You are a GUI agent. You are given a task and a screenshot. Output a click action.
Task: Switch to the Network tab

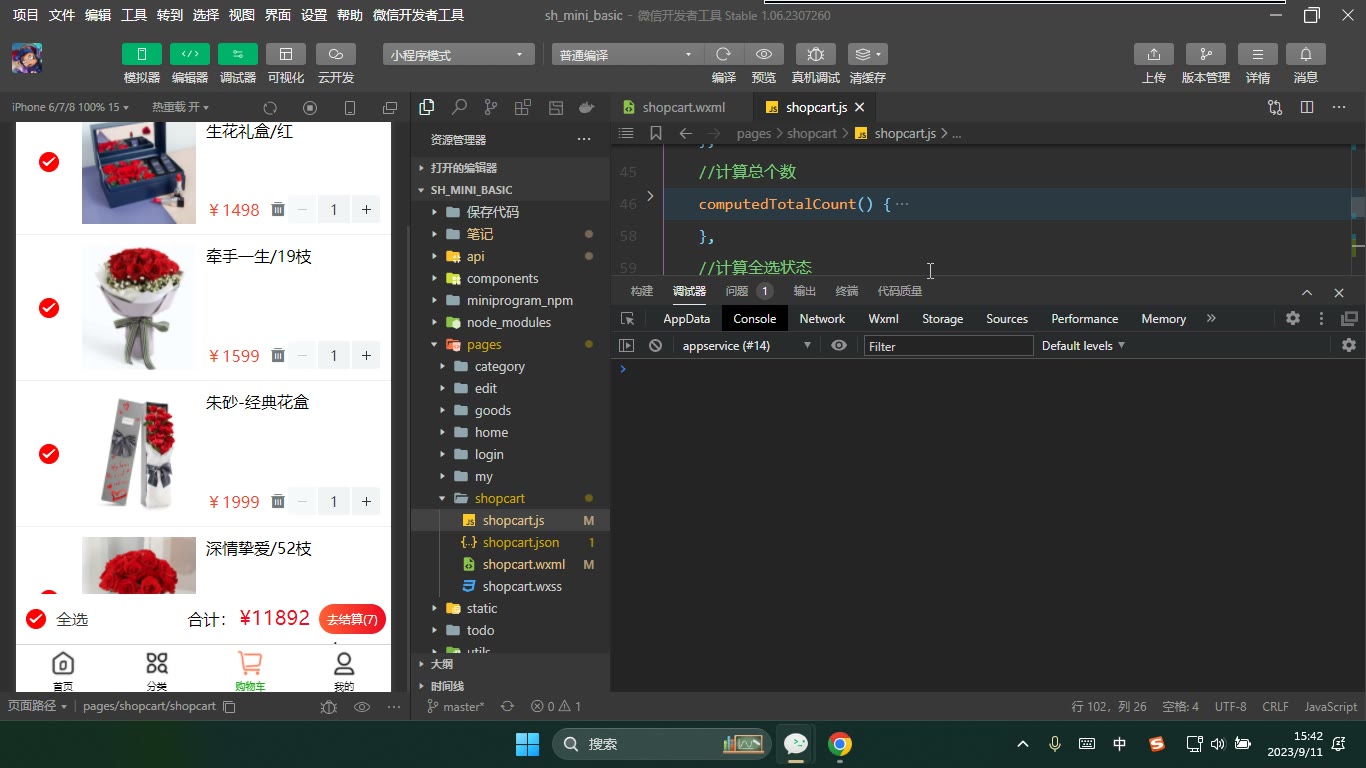coord(822,318)
